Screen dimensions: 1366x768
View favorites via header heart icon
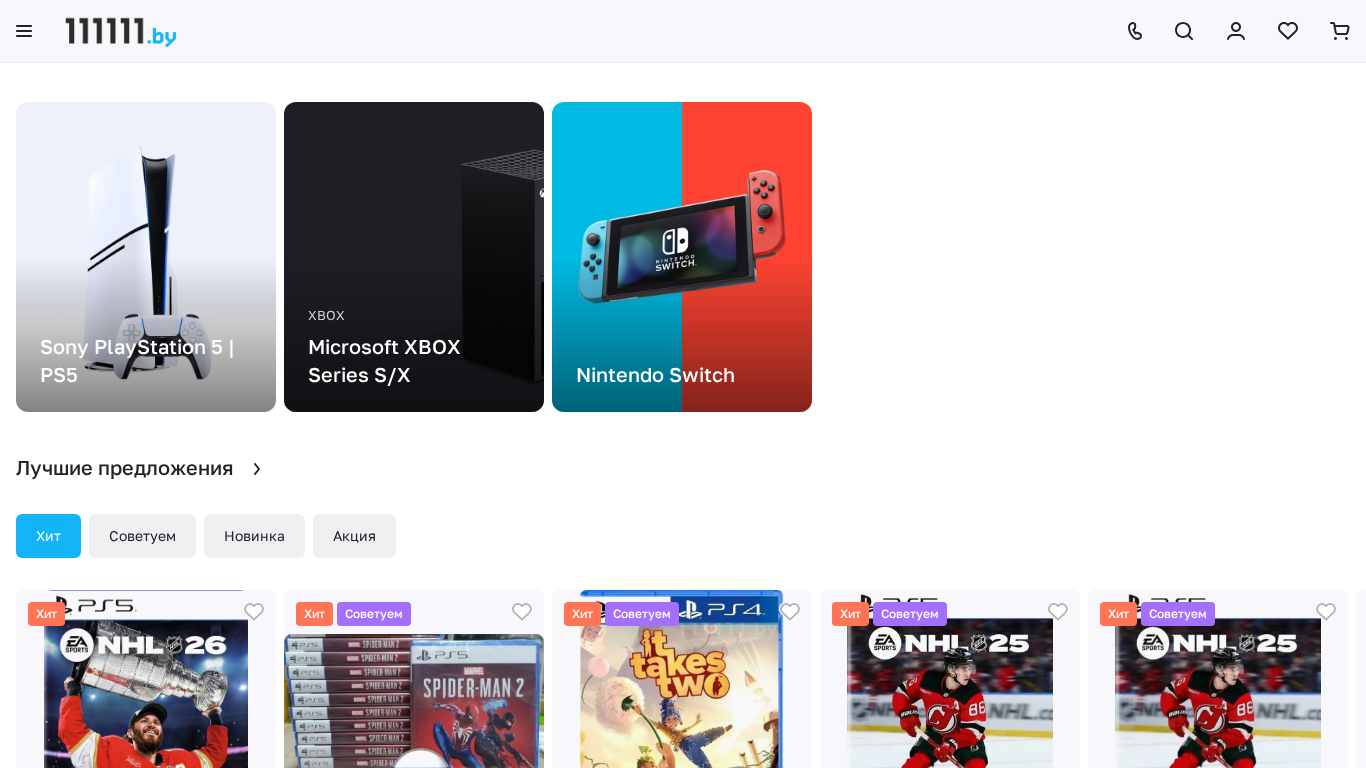[1288, 31]
